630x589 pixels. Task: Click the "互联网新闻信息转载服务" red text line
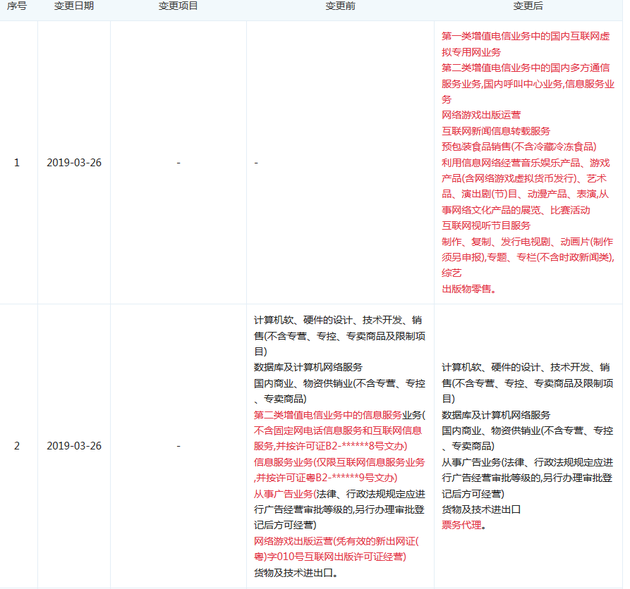coord(496,131)
